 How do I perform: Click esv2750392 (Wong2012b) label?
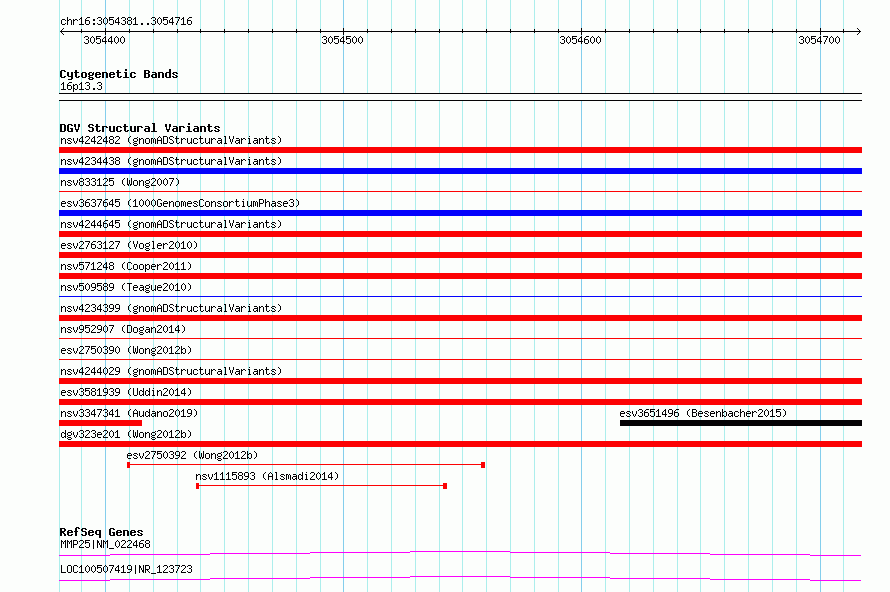pyautogui.click(x=192, y=455)
